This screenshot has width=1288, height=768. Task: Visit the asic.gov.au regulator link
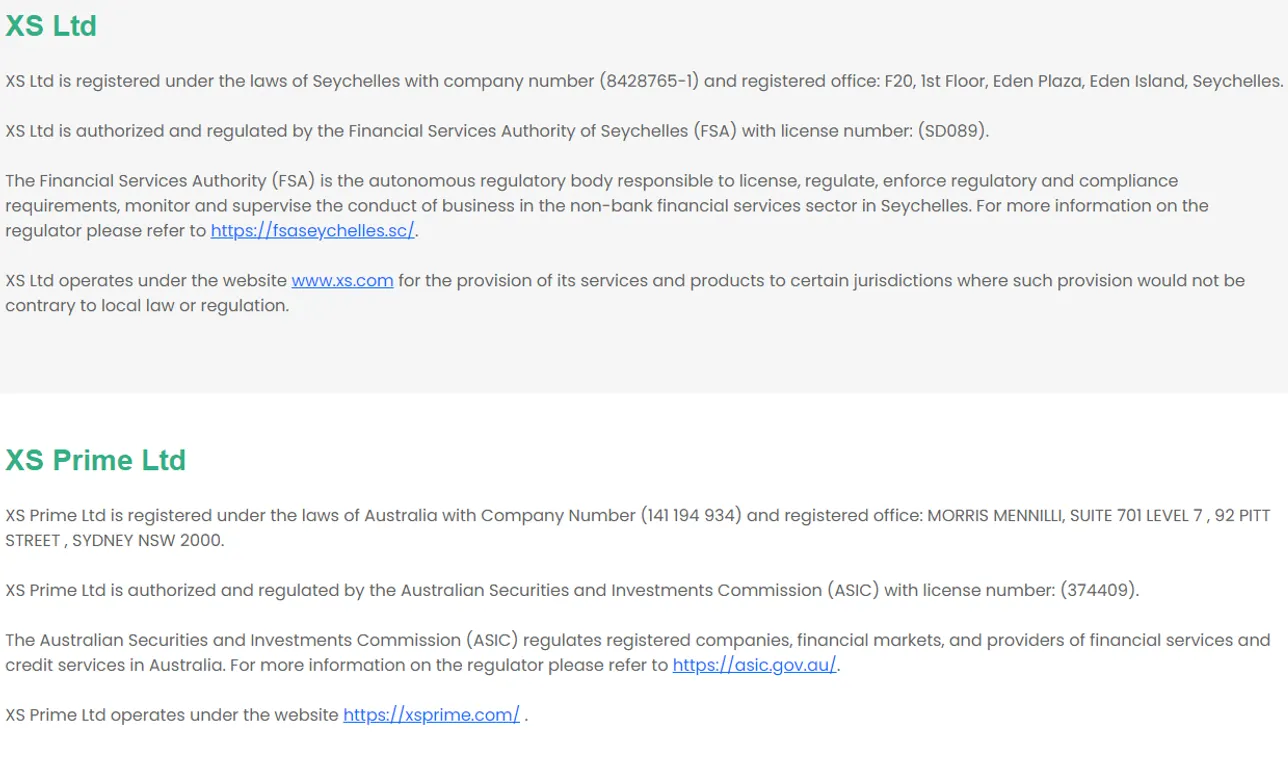[754, 665]
